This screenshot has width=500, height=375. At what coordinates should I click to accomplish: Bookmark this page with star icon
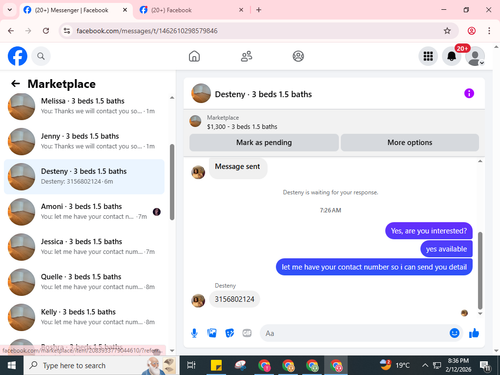(447, 31)
